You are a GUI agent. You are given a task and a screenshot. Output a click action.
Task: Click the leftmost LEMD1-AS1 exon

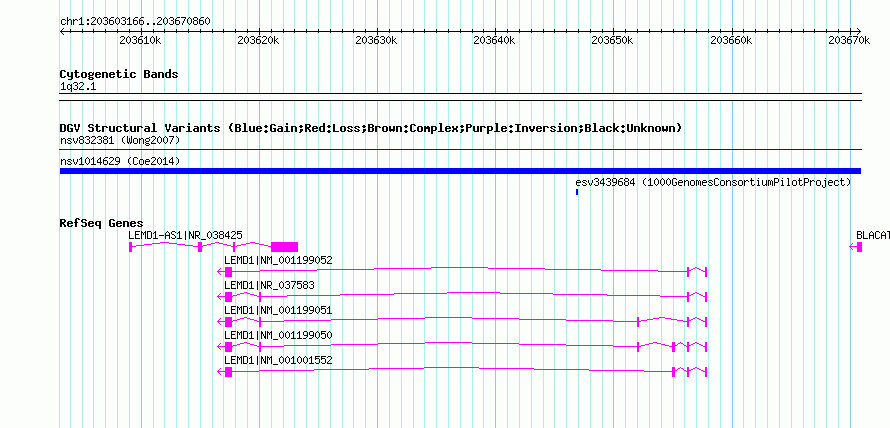131,247
